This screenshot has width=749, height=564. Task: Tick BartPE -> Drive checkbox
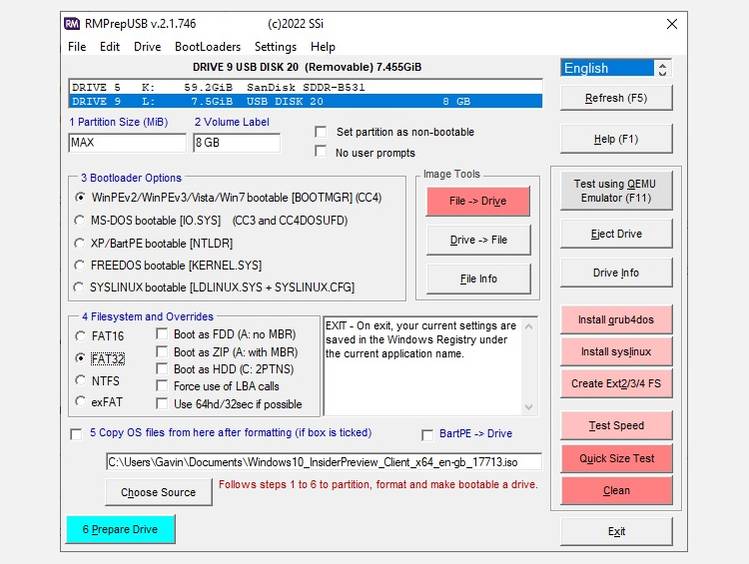click(x=428, y=435)
